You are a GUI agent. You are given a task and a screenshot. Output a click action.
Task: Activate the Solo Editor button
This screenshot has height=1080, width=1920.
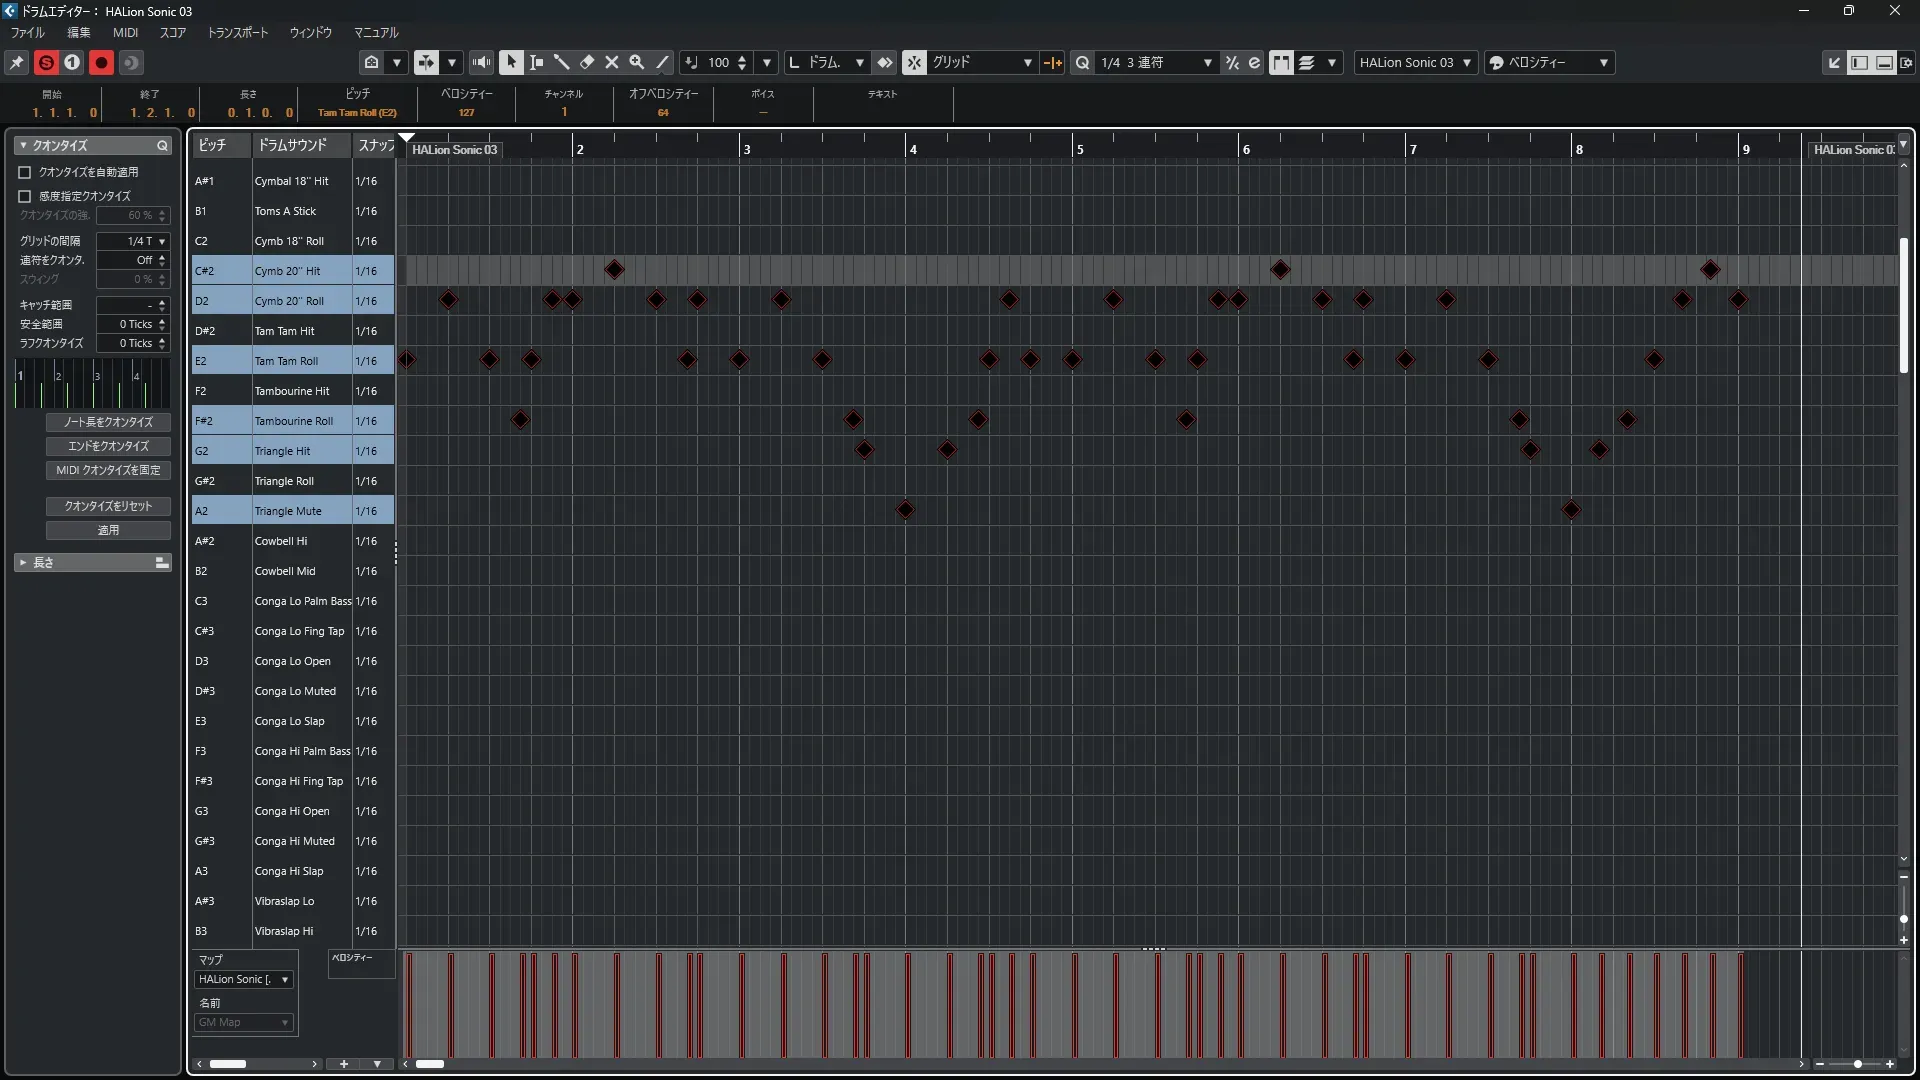coord(46,62)
